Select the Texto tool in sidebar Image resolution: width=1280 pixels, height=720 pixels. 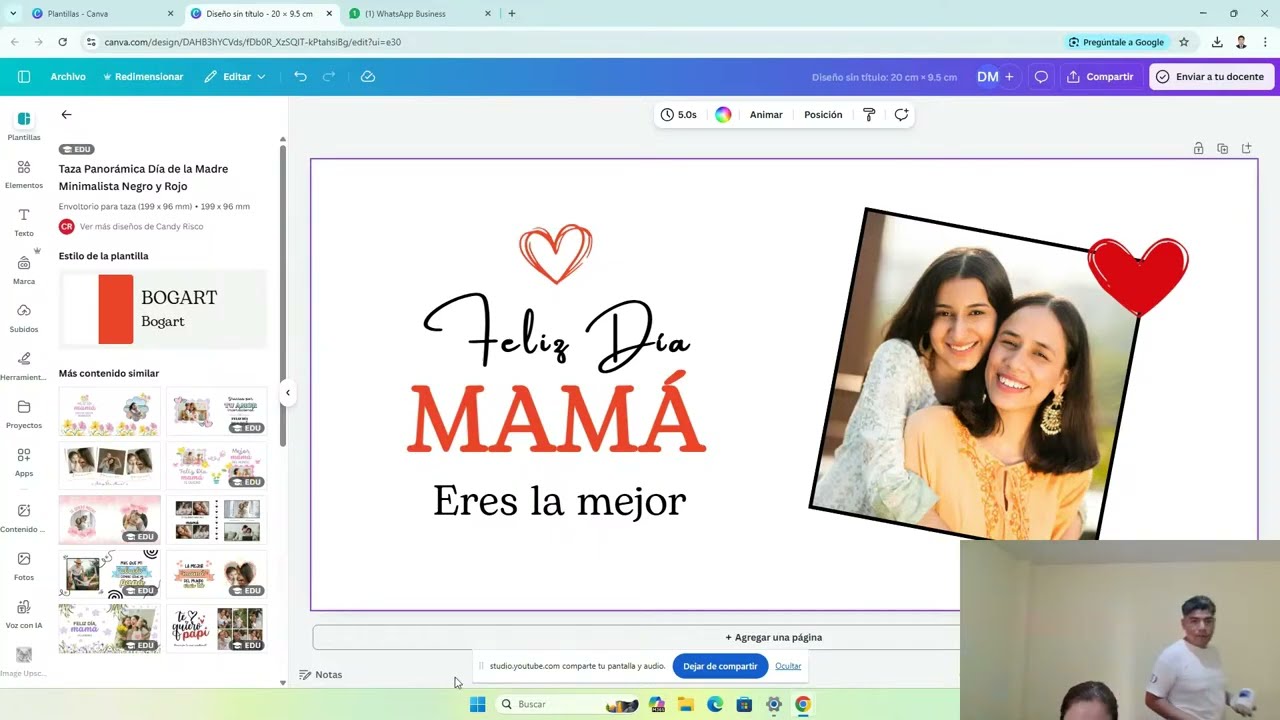tap(24, 222)
